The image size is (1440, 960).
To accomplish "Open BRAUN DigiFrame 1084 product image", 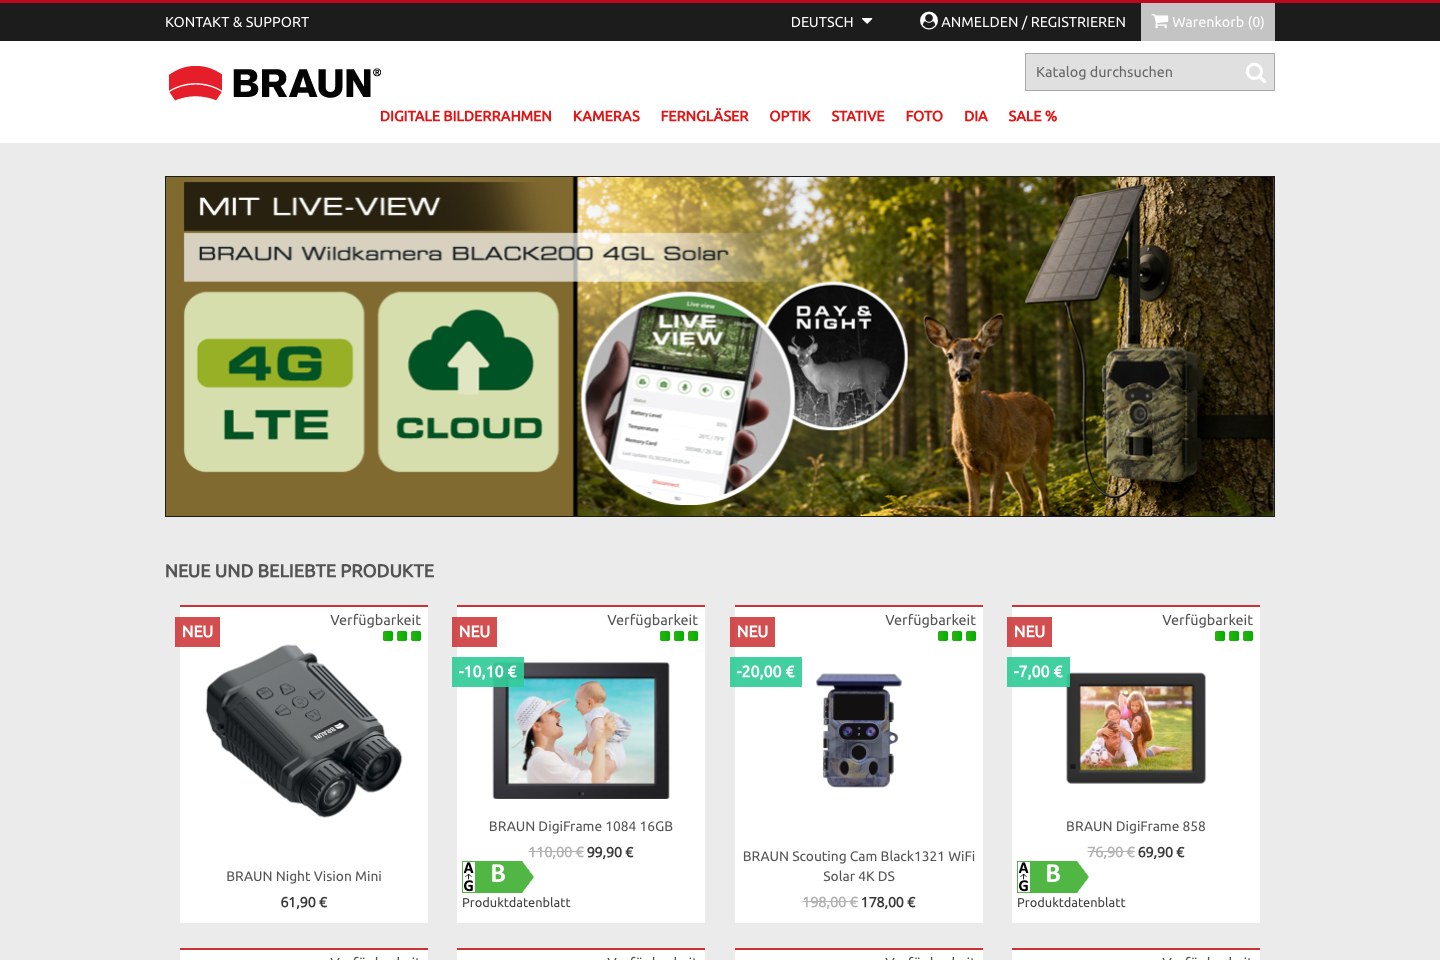I will pos(581,731).
